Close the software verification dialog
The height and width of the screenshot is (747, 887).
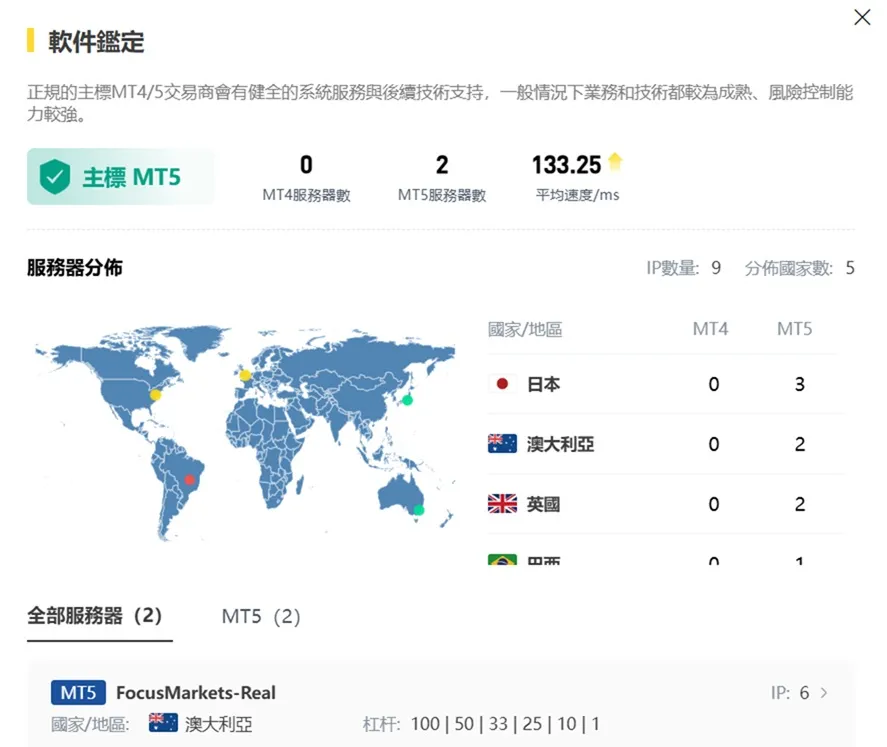point(862,17)
